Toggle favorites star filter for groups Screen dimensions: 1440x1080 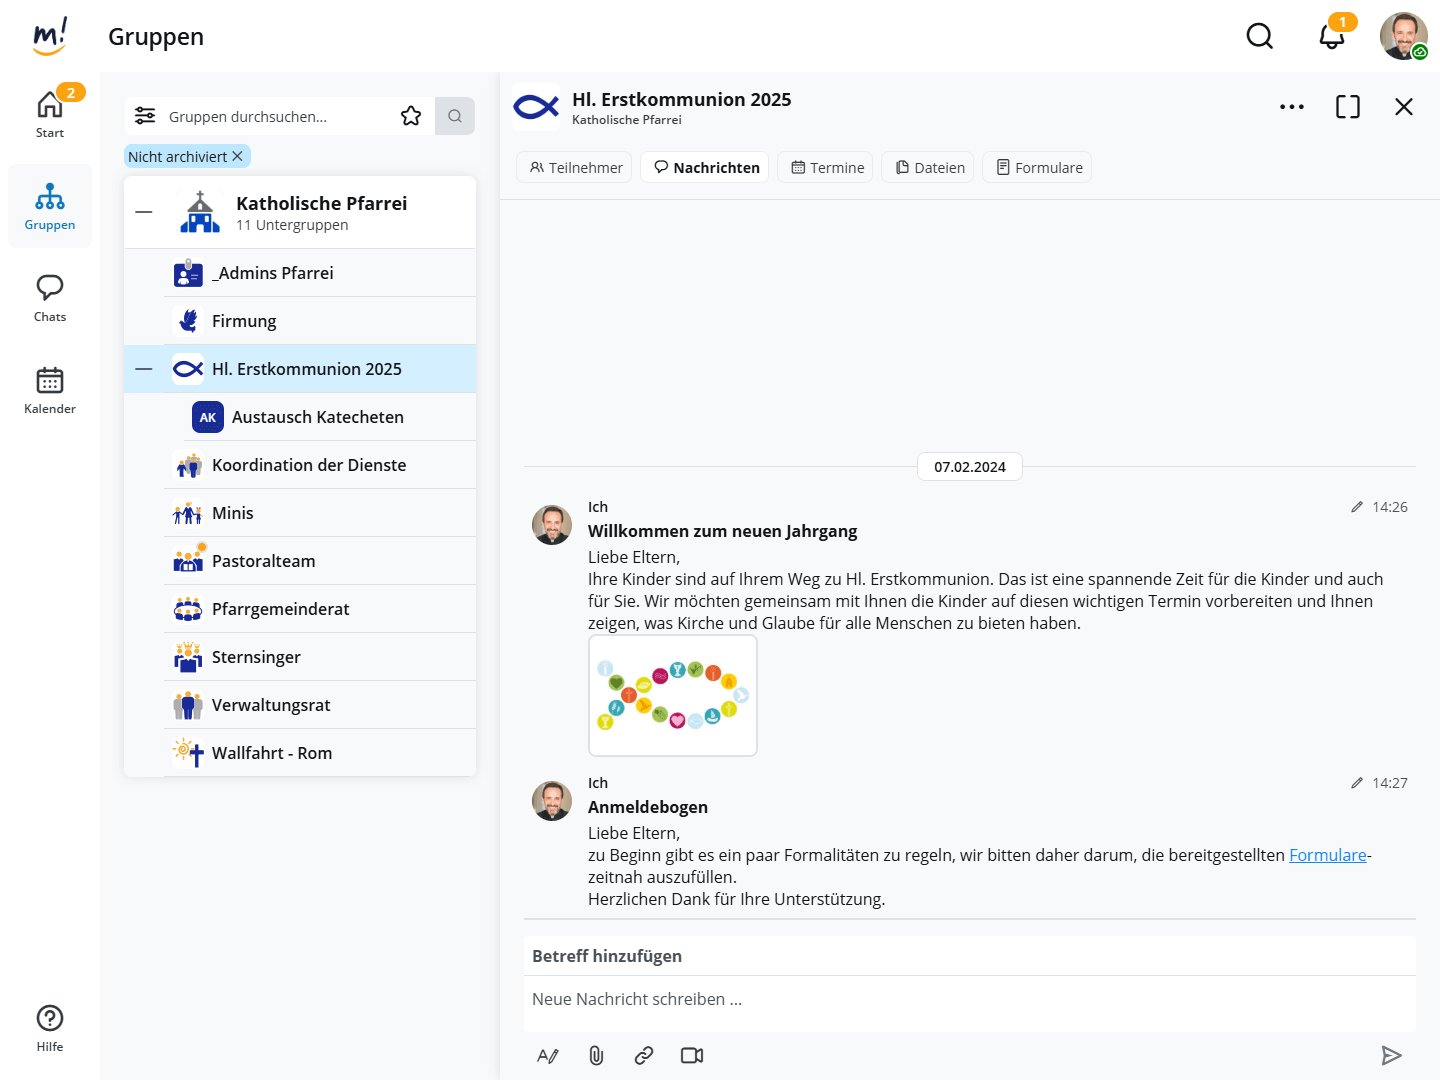pos(411,116)
